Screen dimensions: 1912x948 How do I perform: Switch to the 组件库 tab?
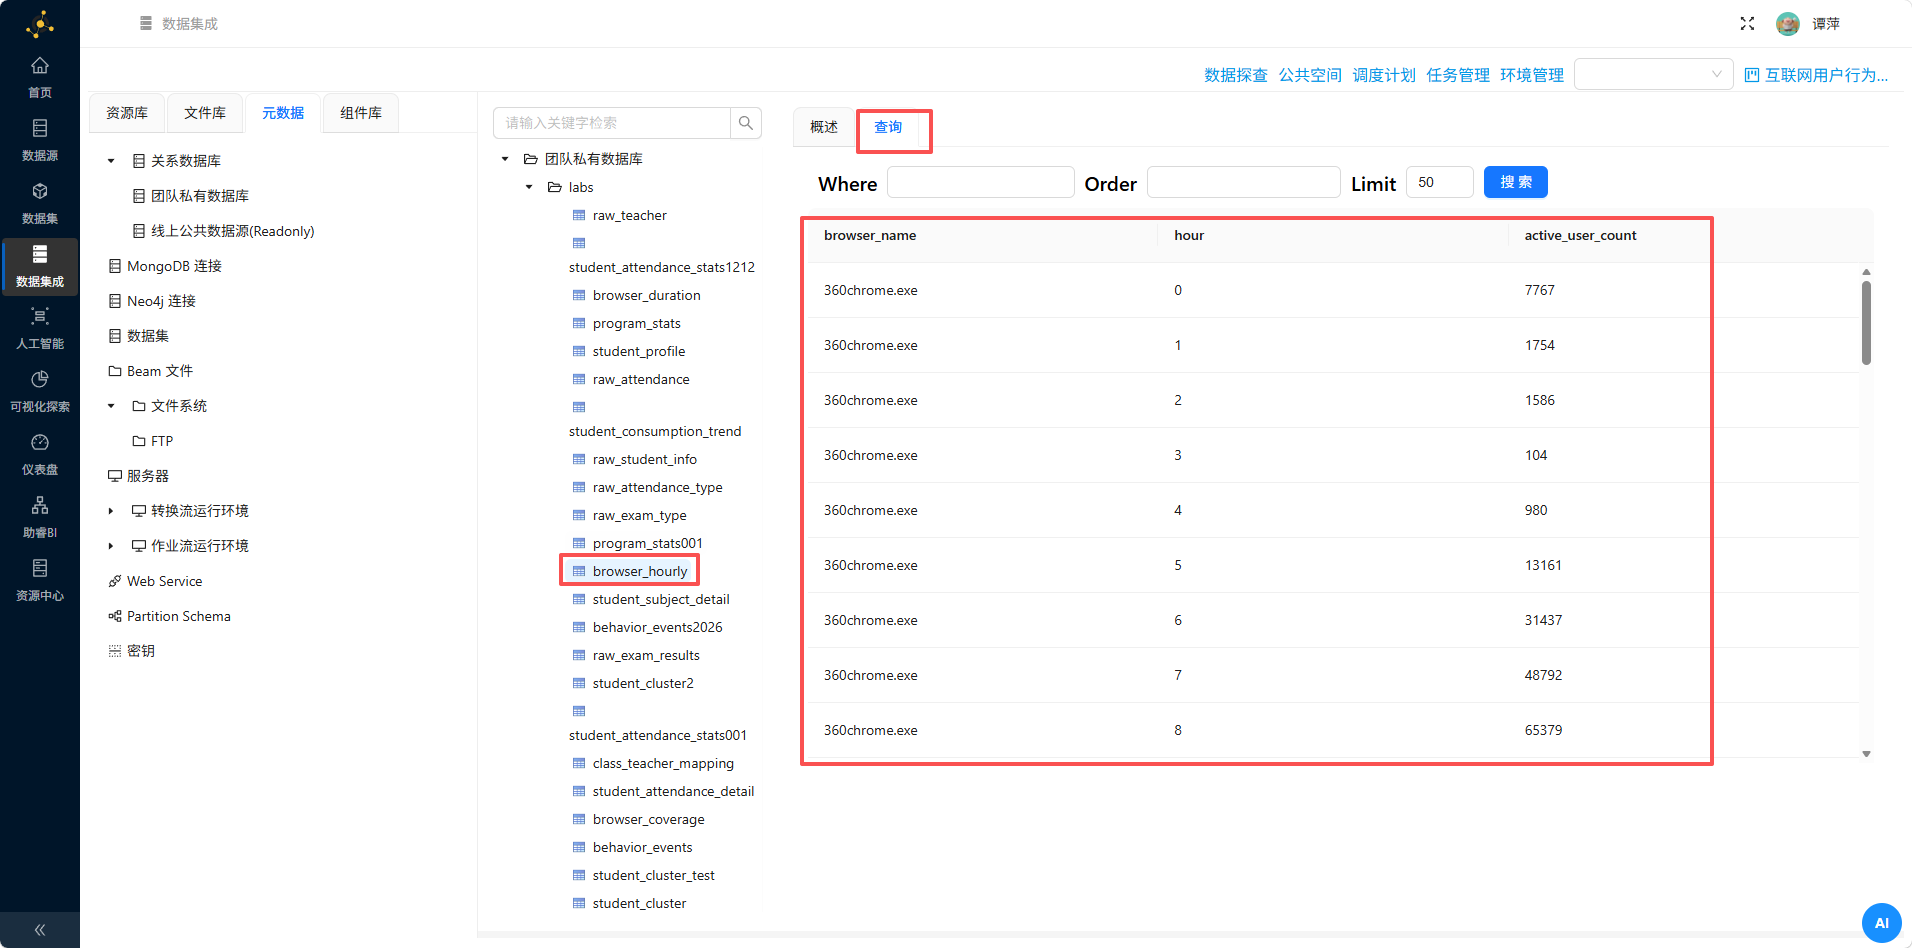click(x=361, y=113)
